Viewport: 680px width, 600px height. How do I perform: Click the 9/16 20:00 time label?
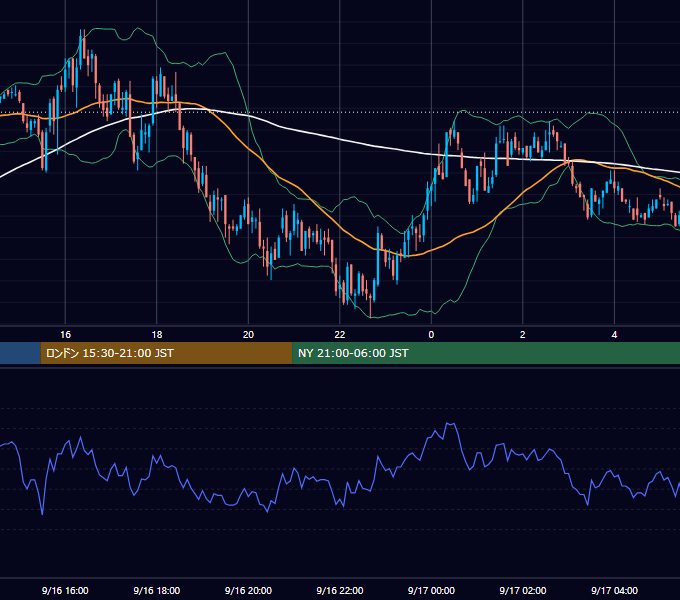(x=248, y=590)
